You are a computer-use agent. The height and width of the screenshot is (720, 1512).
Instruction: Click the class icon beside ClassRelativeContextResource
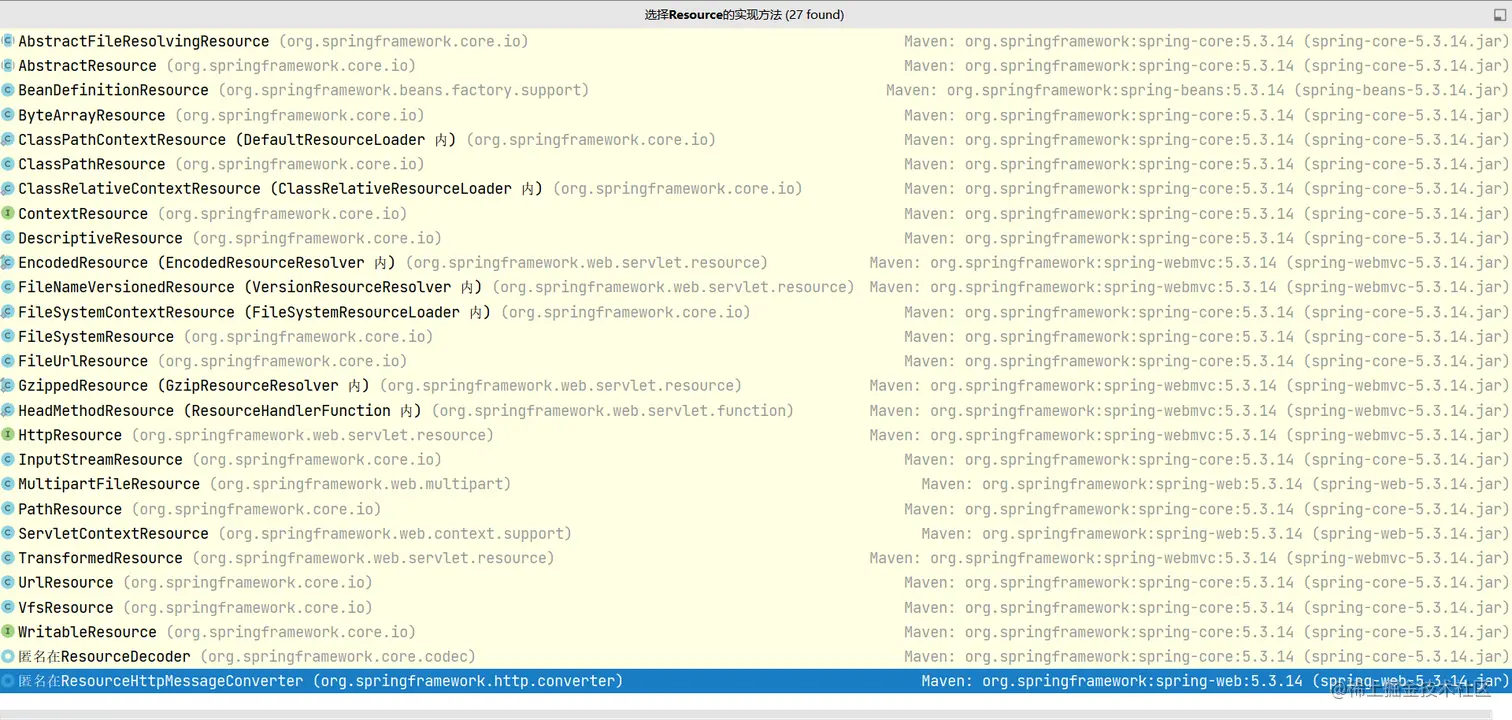tap(8, 189)
